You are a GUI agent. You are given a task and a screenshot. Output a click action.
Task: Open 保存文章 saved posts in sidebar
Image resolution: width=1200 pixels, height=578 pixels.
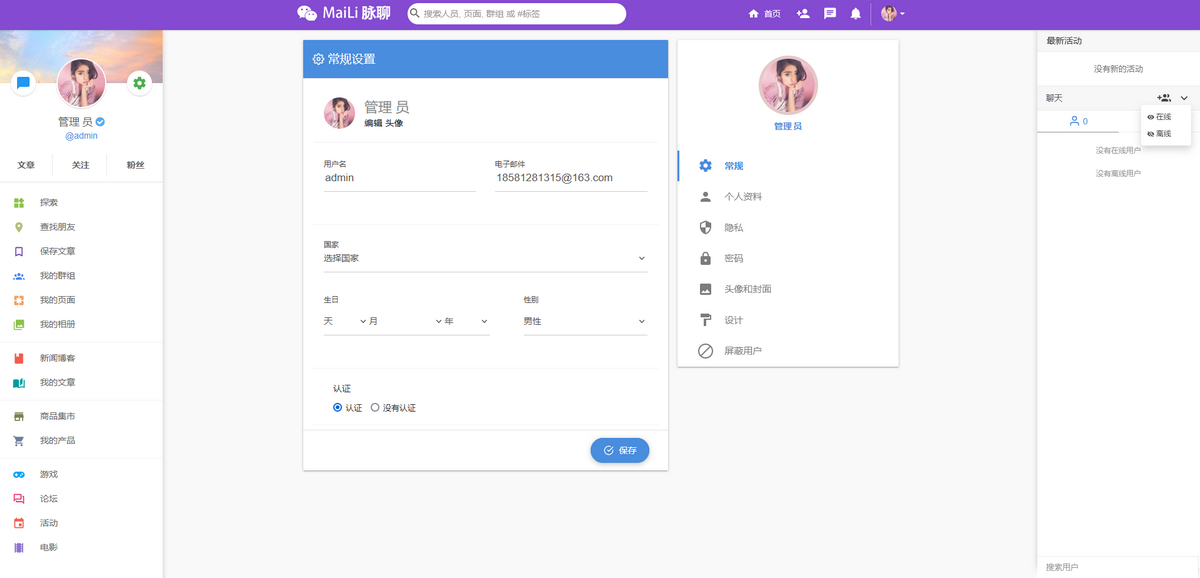tap(81, 252)
